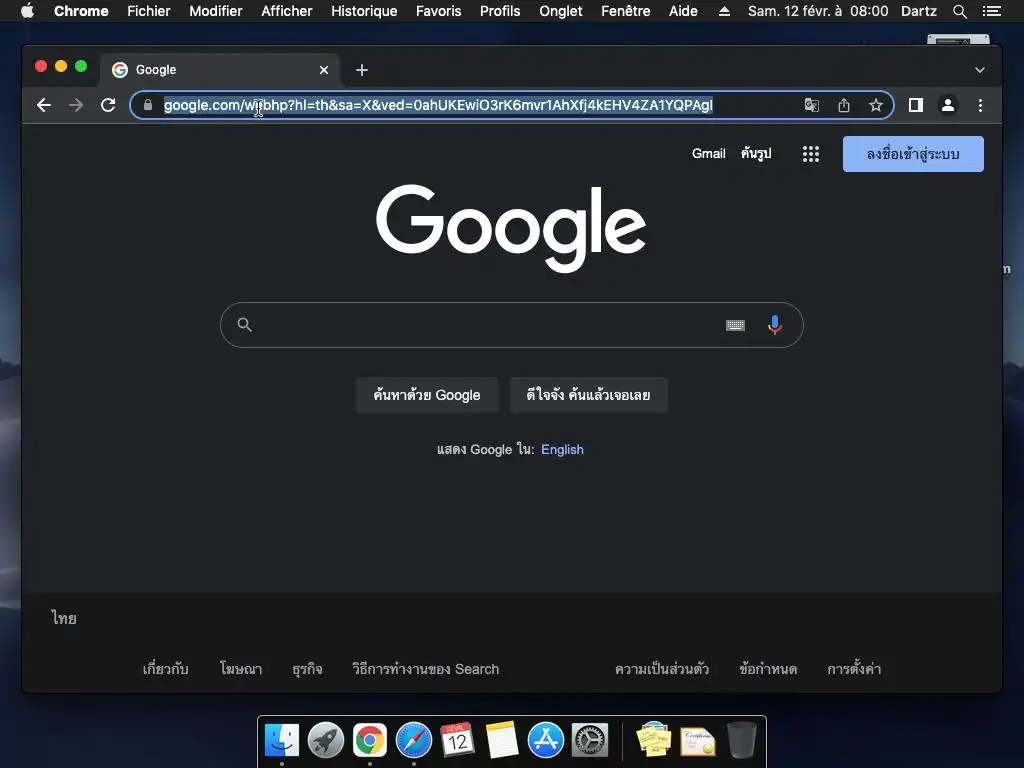The image size is (1024, 768).
Task: View site information via the lock icon
Action: coord(148,105)
